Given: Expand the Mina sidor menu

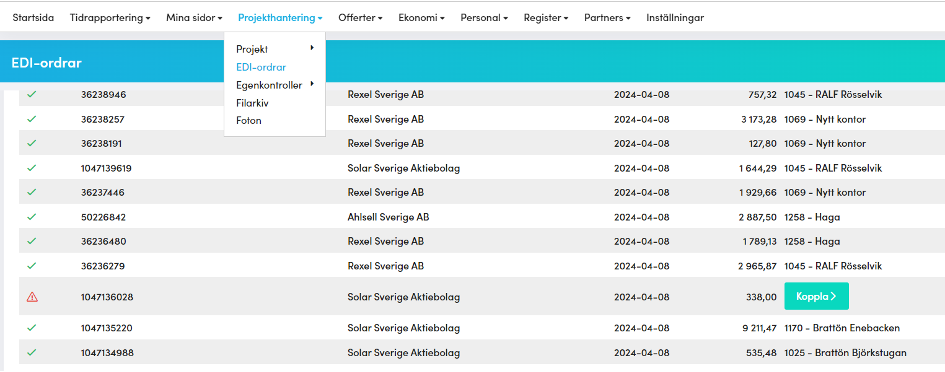Looking at the screenshot, I should [x=194, y=18].
